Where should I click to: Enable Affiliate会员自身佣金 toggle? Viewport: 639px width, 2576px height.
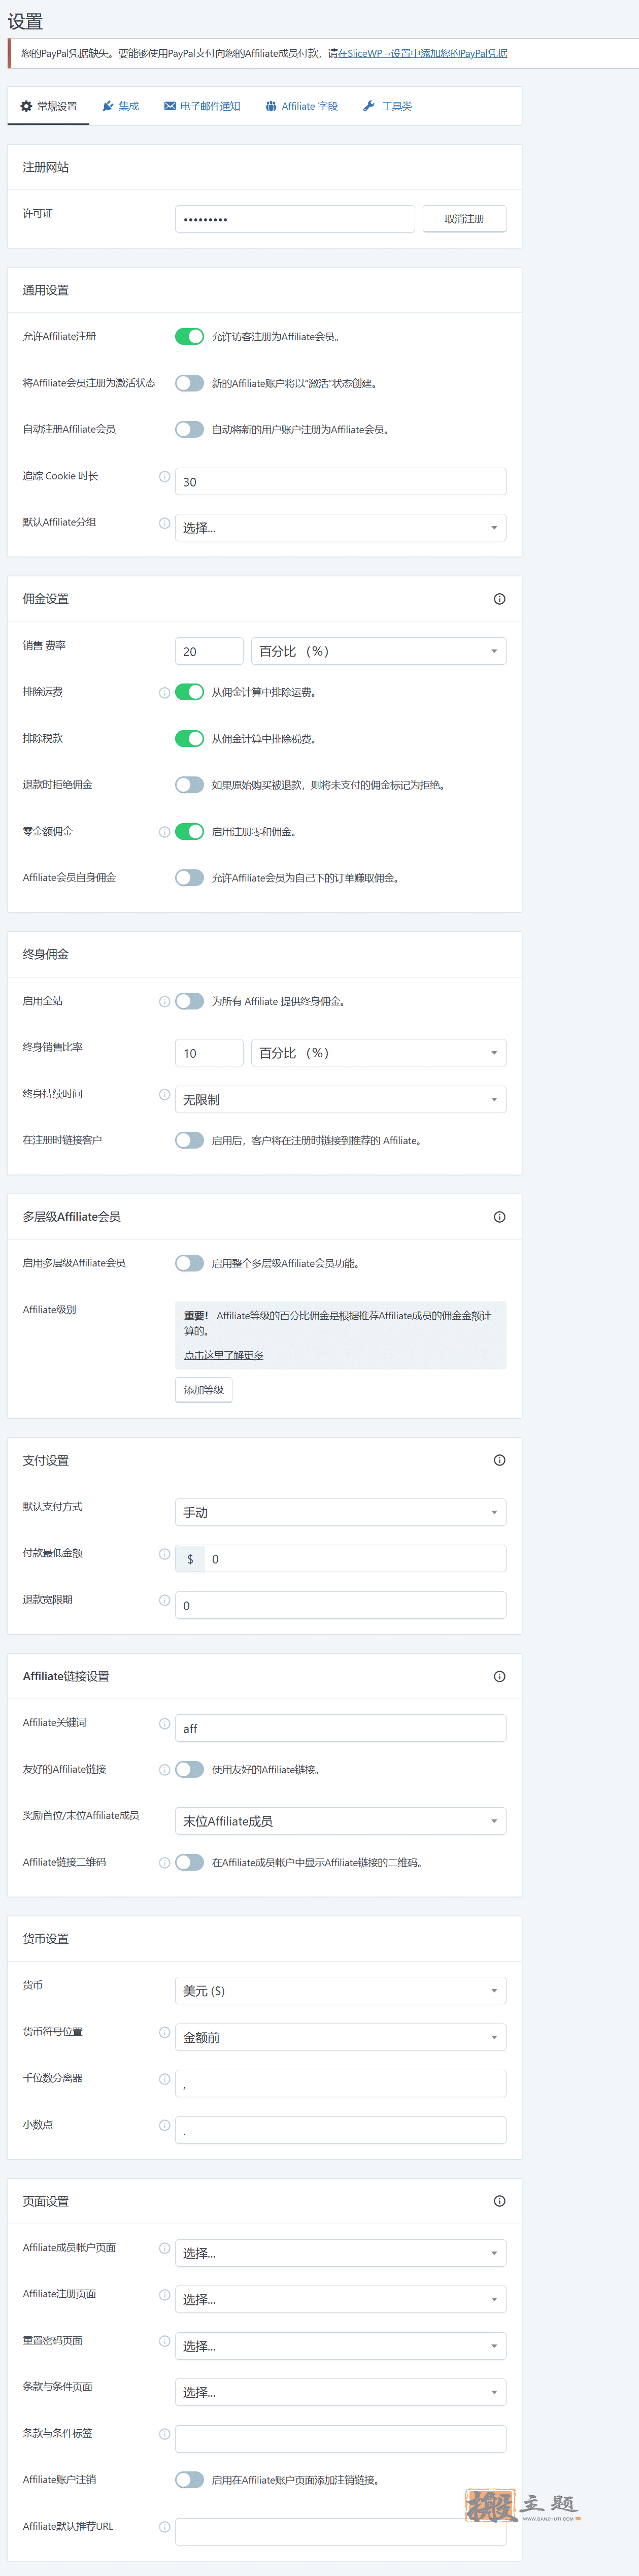[189, 878]
